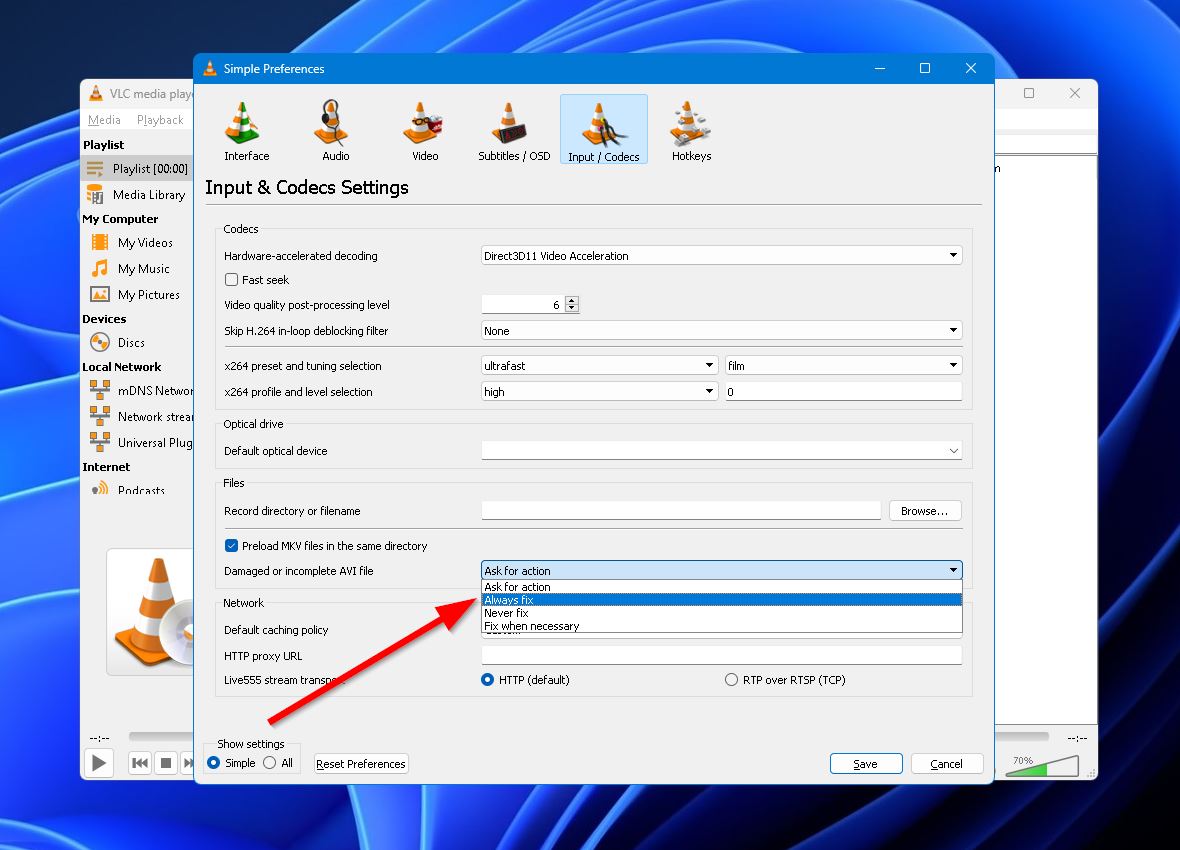Open Subtitles / OSD preferences
Screen dimensions: 1180x850
(x=514, y=131)
